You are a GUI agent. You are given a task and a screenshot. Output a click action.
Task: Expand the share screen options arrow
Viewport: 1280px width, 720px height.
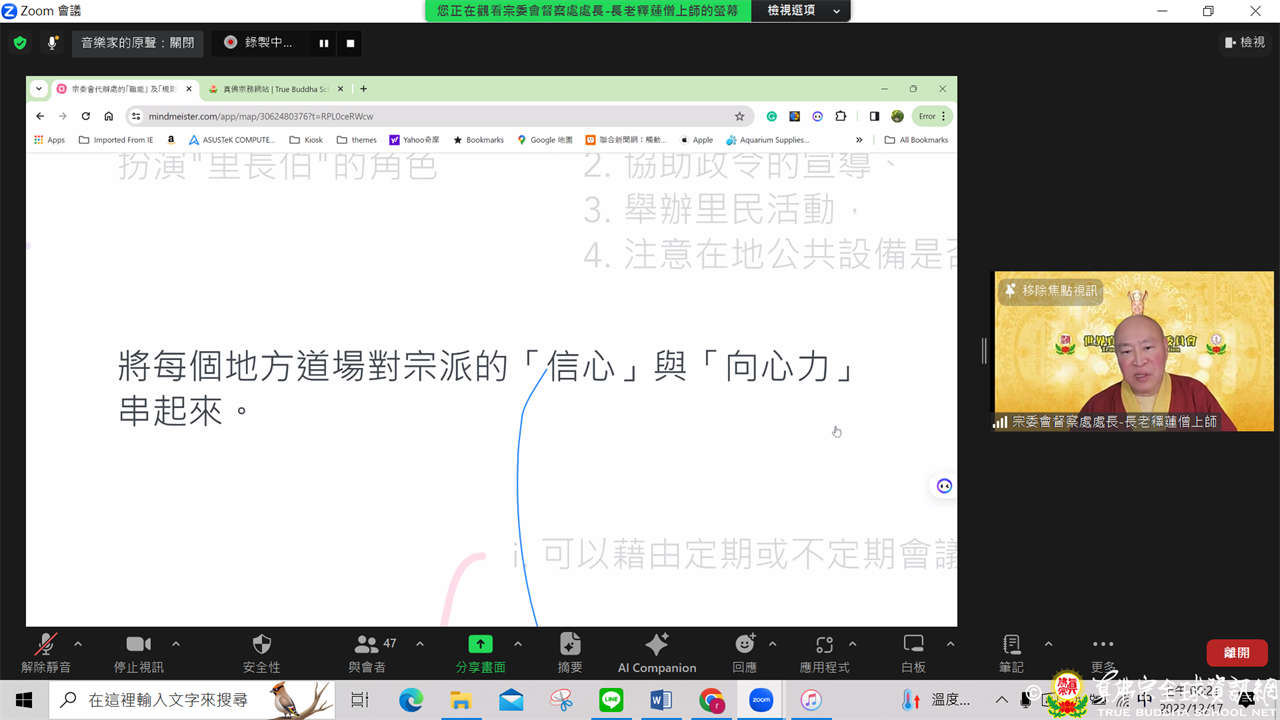point(517,644)
